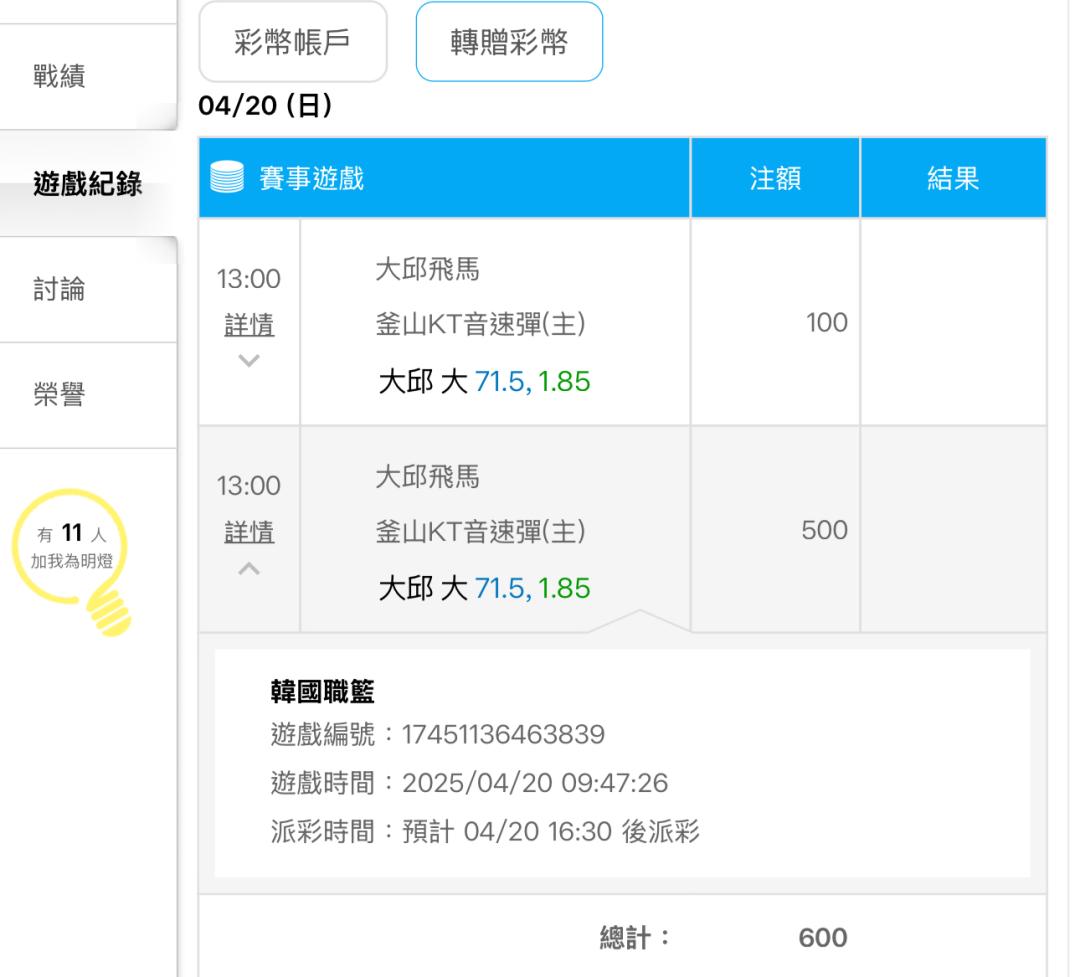Select 遊戲紀錄 in the sidebar
Screen dimensions: 1080x977
click(87, 183)
